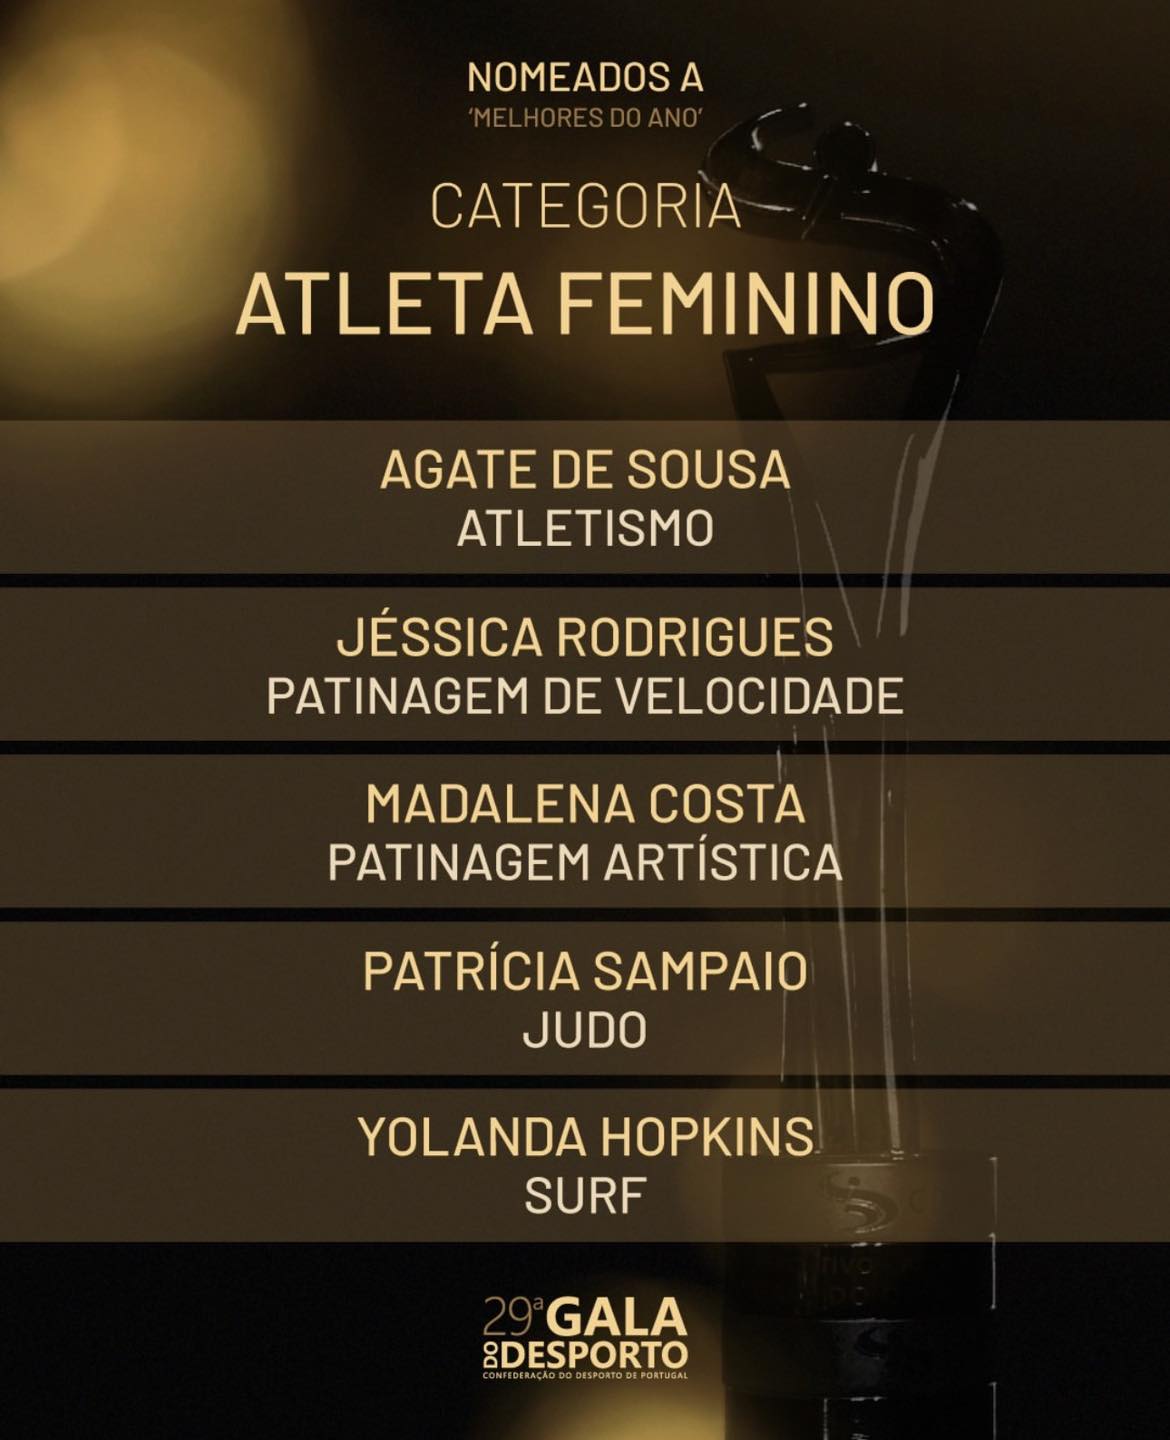This screenshot has height=1440, width=1170.
Task: Click "PATINAGEM DE VELOCIDADE" text
Action: pos(585,696)
